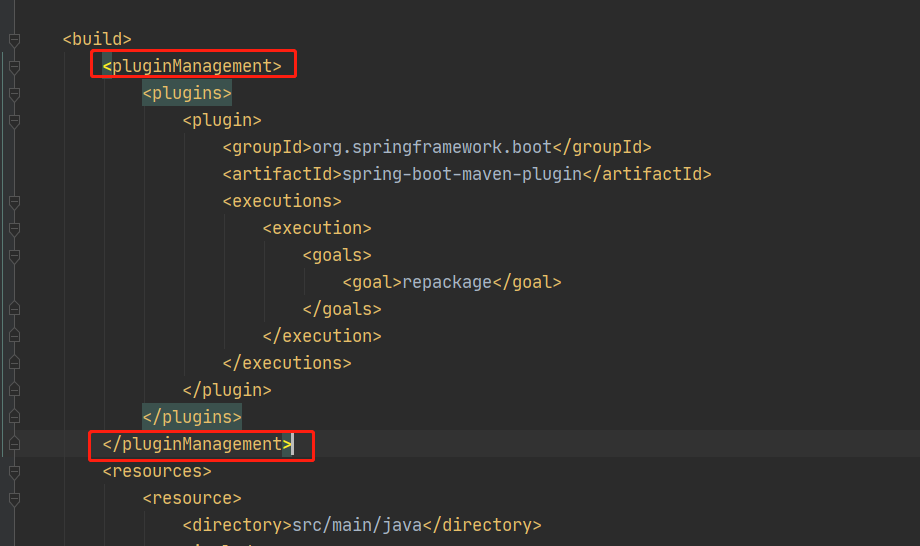Click the fold-end marker beside </pluginManagement>
920x546 pixels.
[x=14, y=444]
